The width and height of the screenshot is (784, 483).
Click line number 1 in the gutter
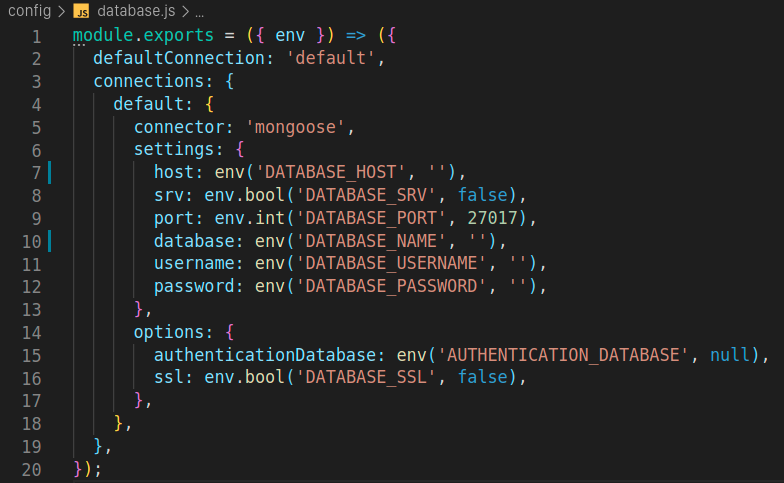point(36,36)
